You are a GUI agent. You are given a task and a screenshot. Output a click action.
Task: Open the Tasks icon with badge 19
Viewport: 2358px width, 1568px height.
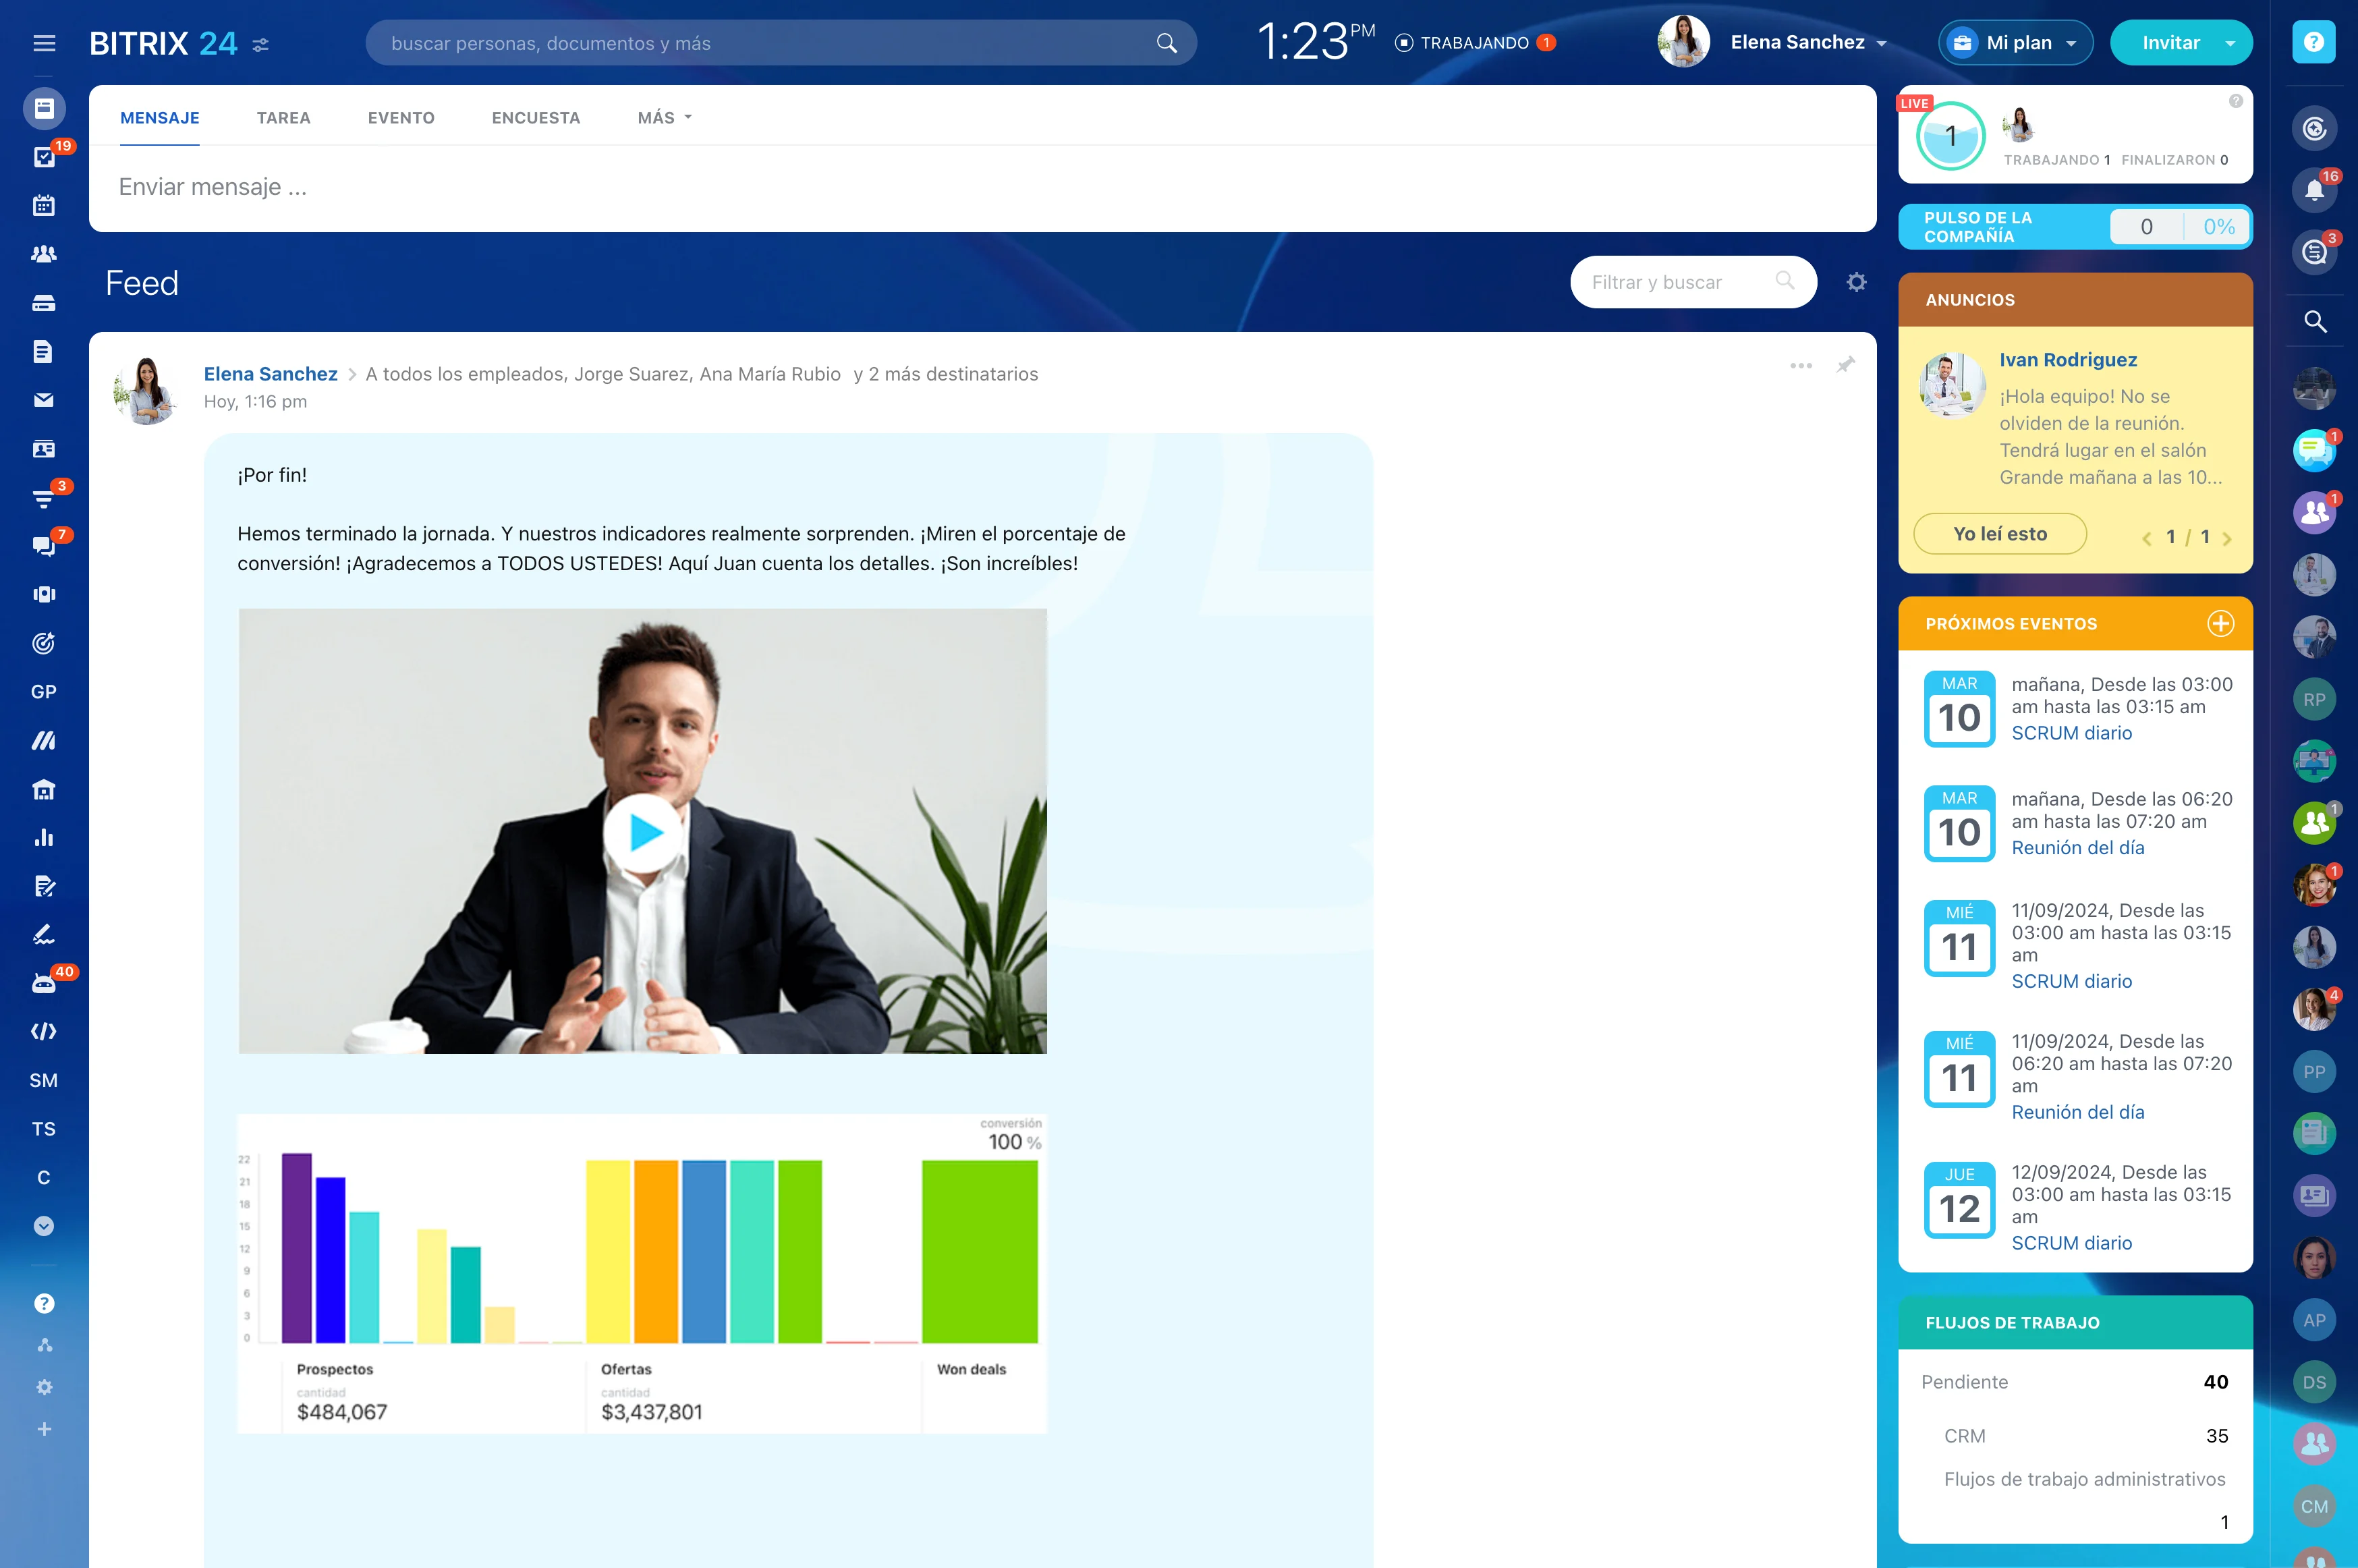(44, 157)
